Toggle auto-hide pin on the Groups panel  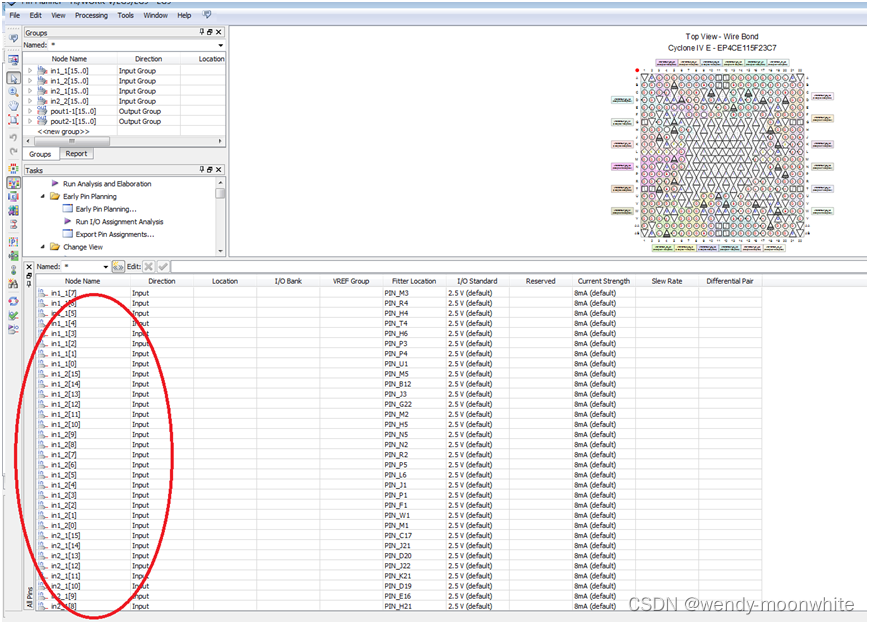coord(202,31)
